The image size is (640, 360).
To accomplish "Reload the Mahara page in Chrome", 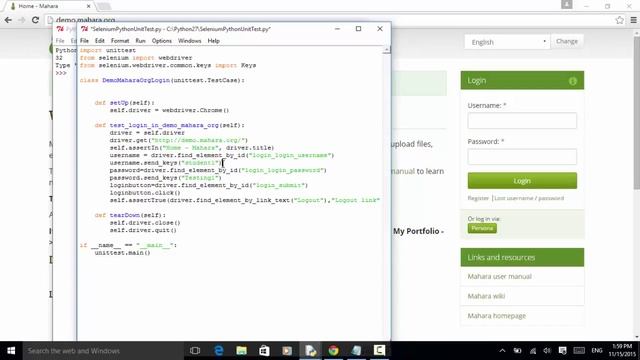I will (x=36, y=20).
